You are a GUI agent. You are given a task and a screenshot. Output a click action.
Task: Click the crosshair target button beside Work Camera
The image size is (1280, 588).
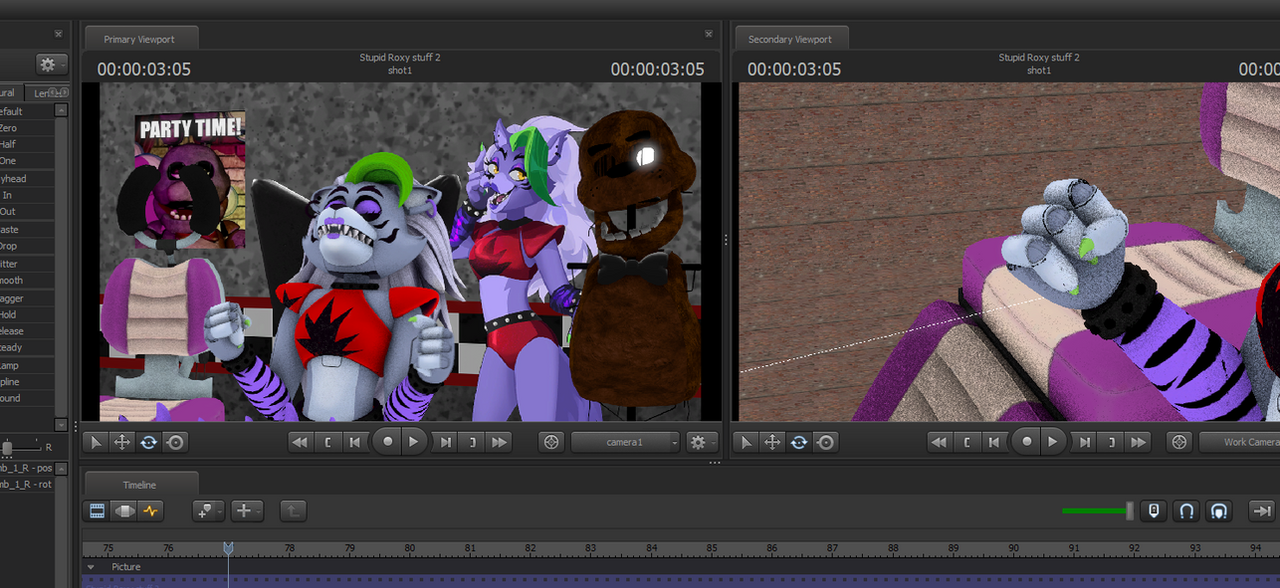click(1179, 441)
